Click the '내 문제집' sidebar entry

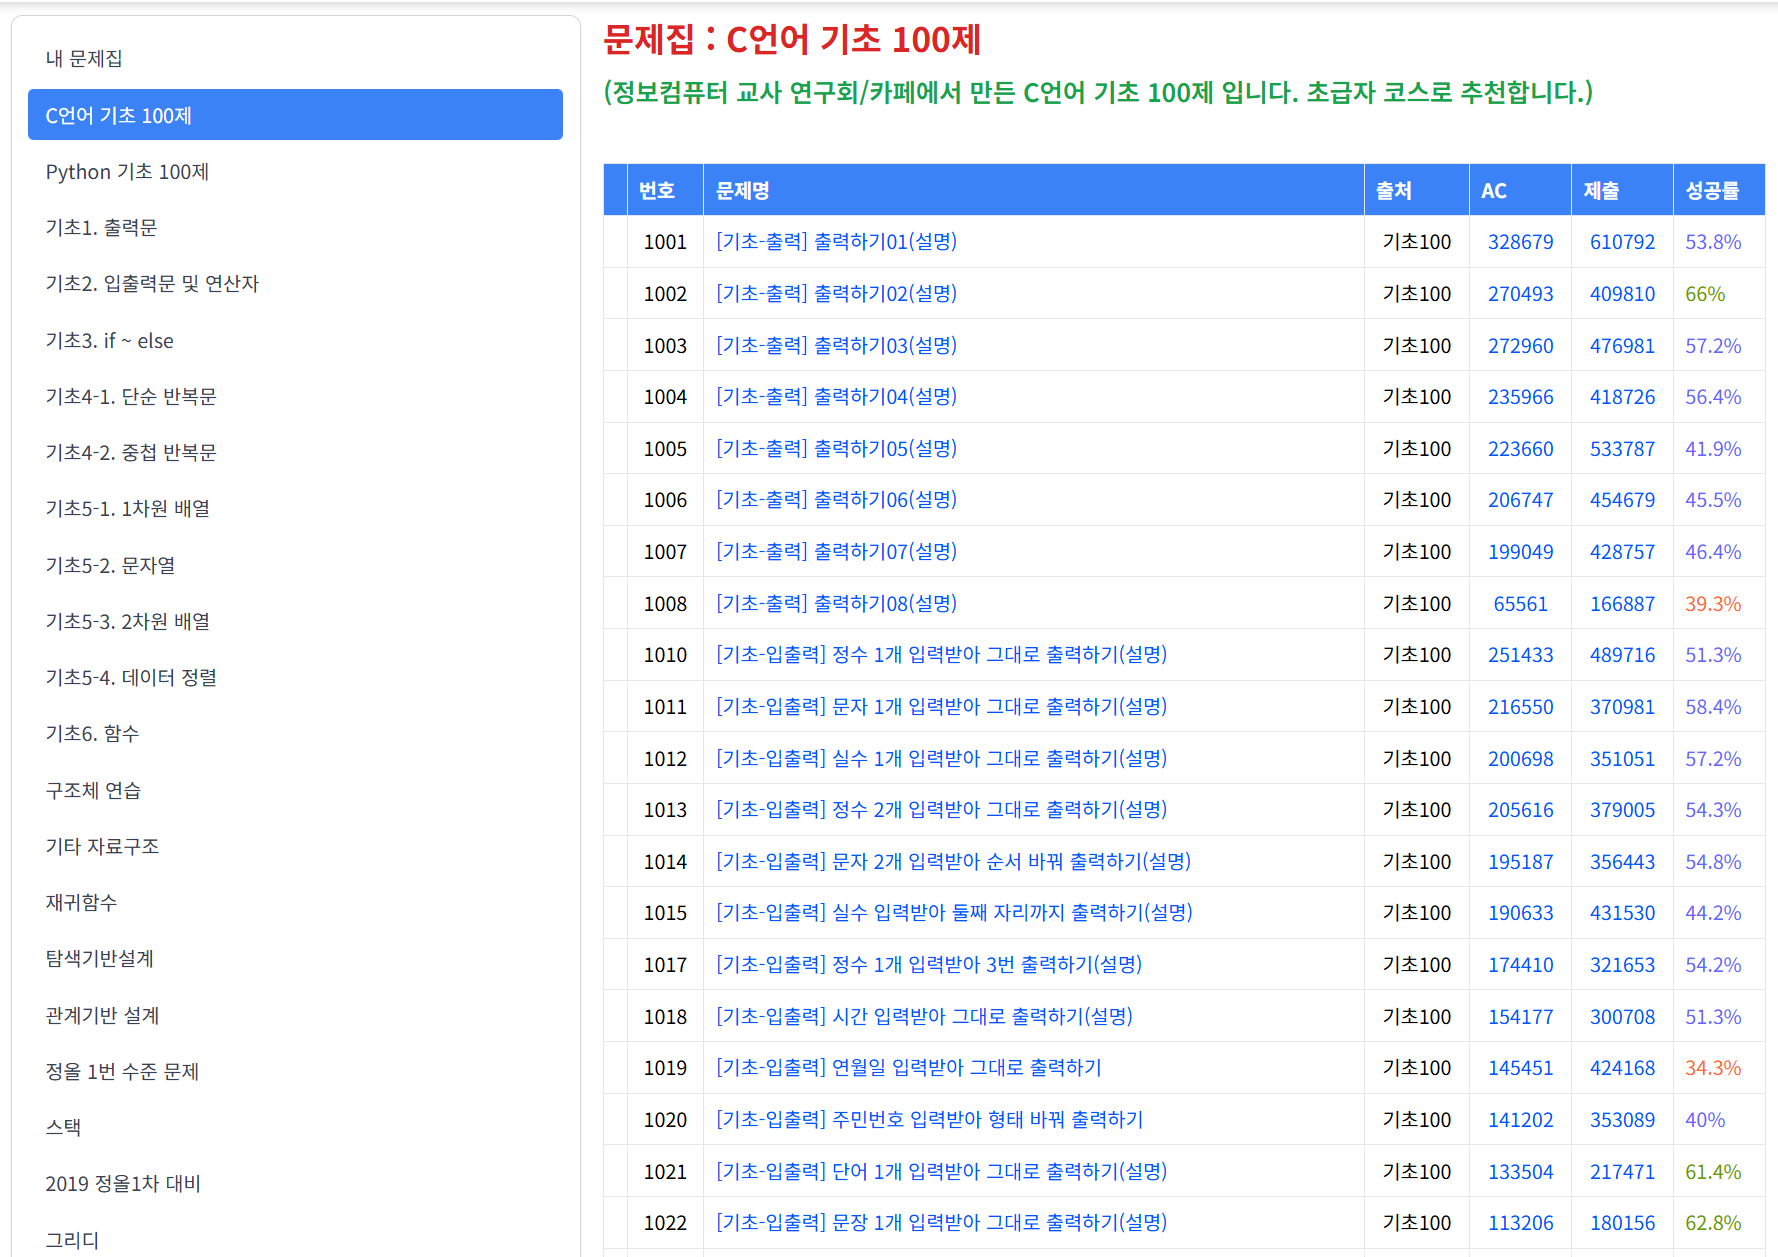point(84,59)
